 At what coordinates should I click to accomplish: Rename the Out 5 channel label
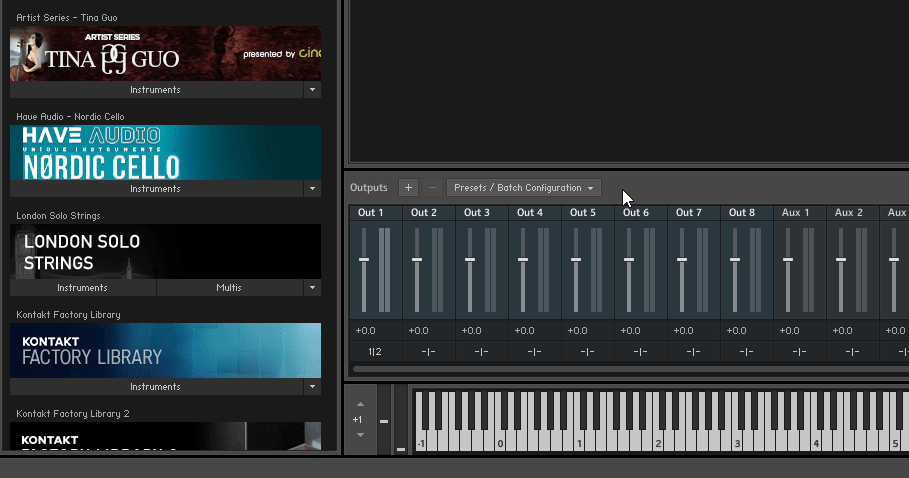[x=583, y=213]
